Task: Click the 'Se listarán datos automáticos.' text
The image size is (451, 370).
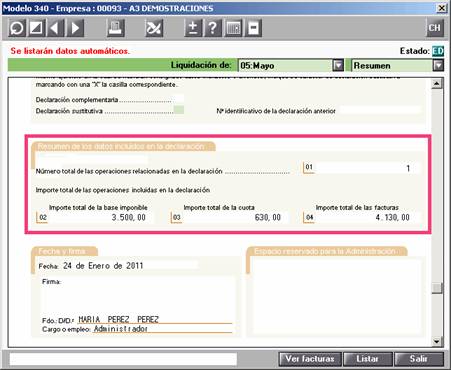Action: (x=70, y=51)
